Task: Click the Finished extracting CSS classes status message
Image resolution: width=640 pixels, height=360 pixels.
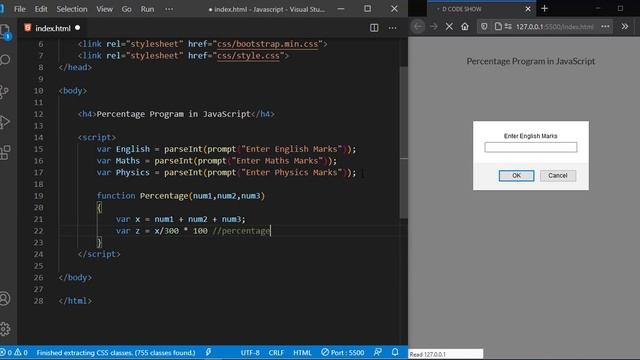Action: [x=116, y=353]
